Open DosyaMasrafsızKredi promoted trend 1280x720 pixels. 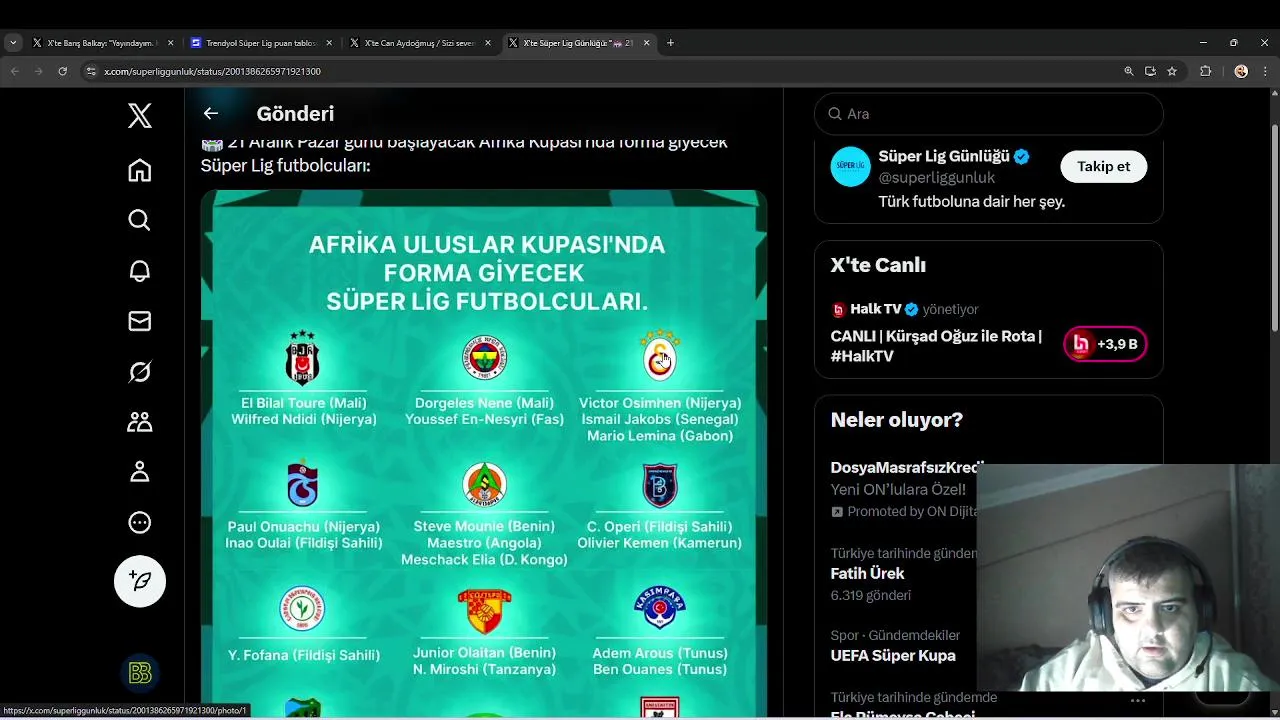coord(906,468)
